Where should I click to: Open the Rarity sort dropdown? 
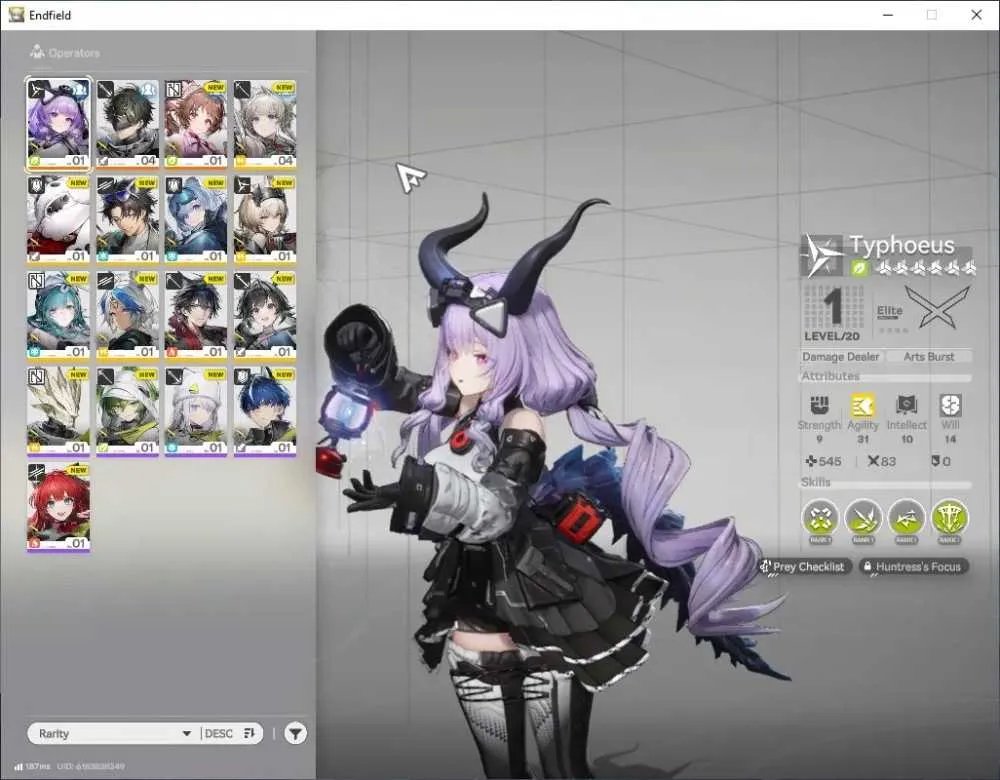click(114, 733)
